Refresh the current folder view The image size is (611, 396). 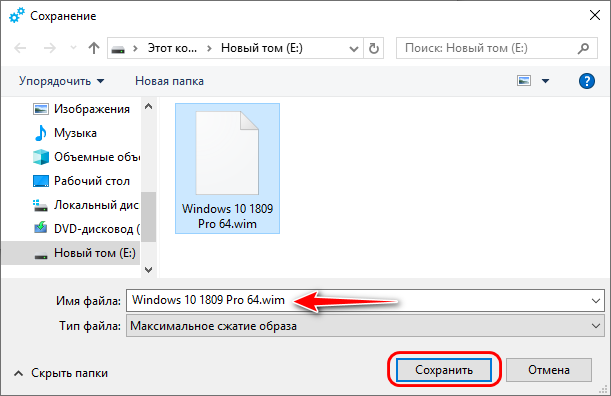point(374,48)
